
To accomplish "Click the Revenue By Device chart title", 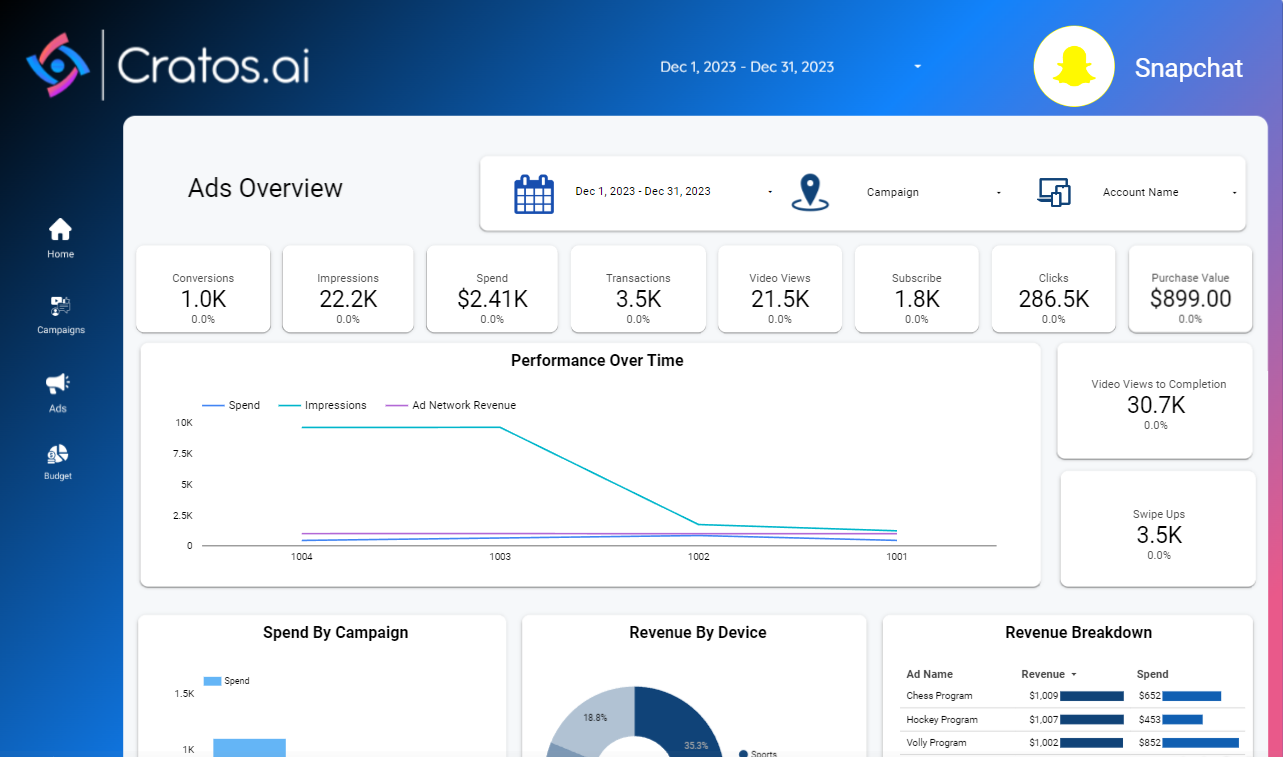I will (698, 633).
